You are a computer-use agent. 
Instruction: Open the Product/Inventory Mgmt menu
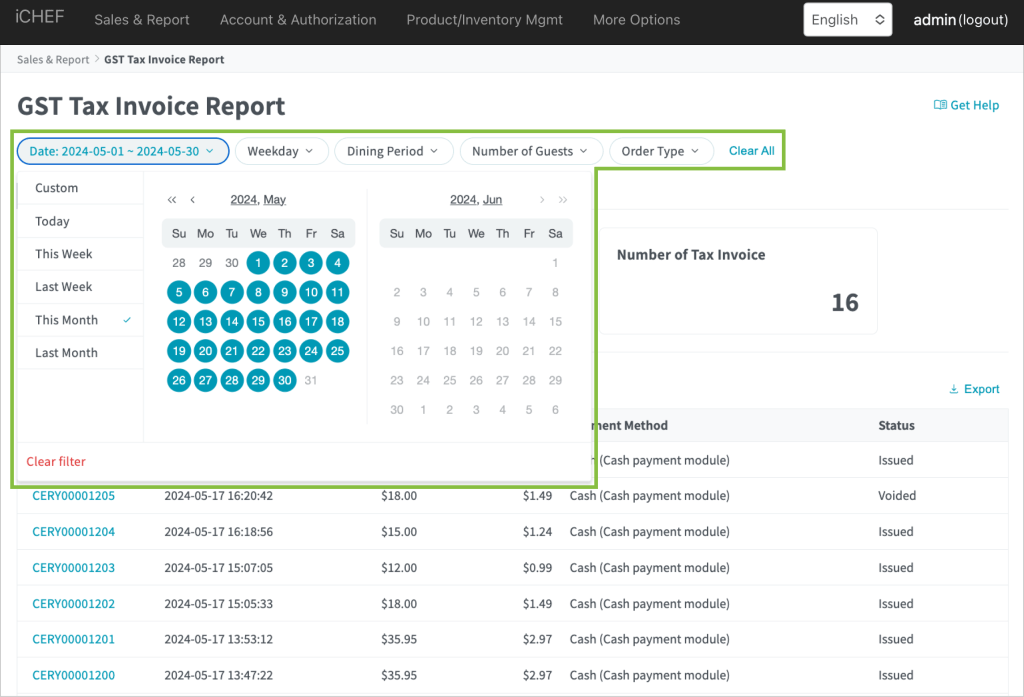pyautogui.click(x=484, y=20)
